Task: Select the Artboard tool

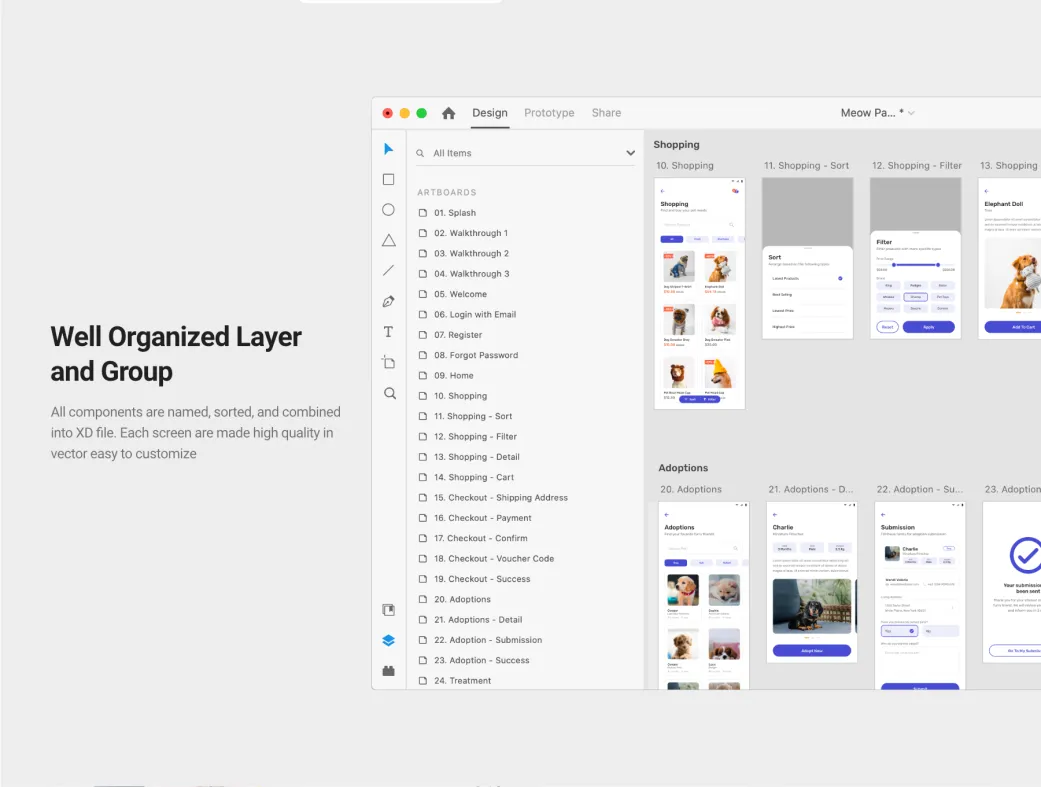Action: (x=389, y=362)
